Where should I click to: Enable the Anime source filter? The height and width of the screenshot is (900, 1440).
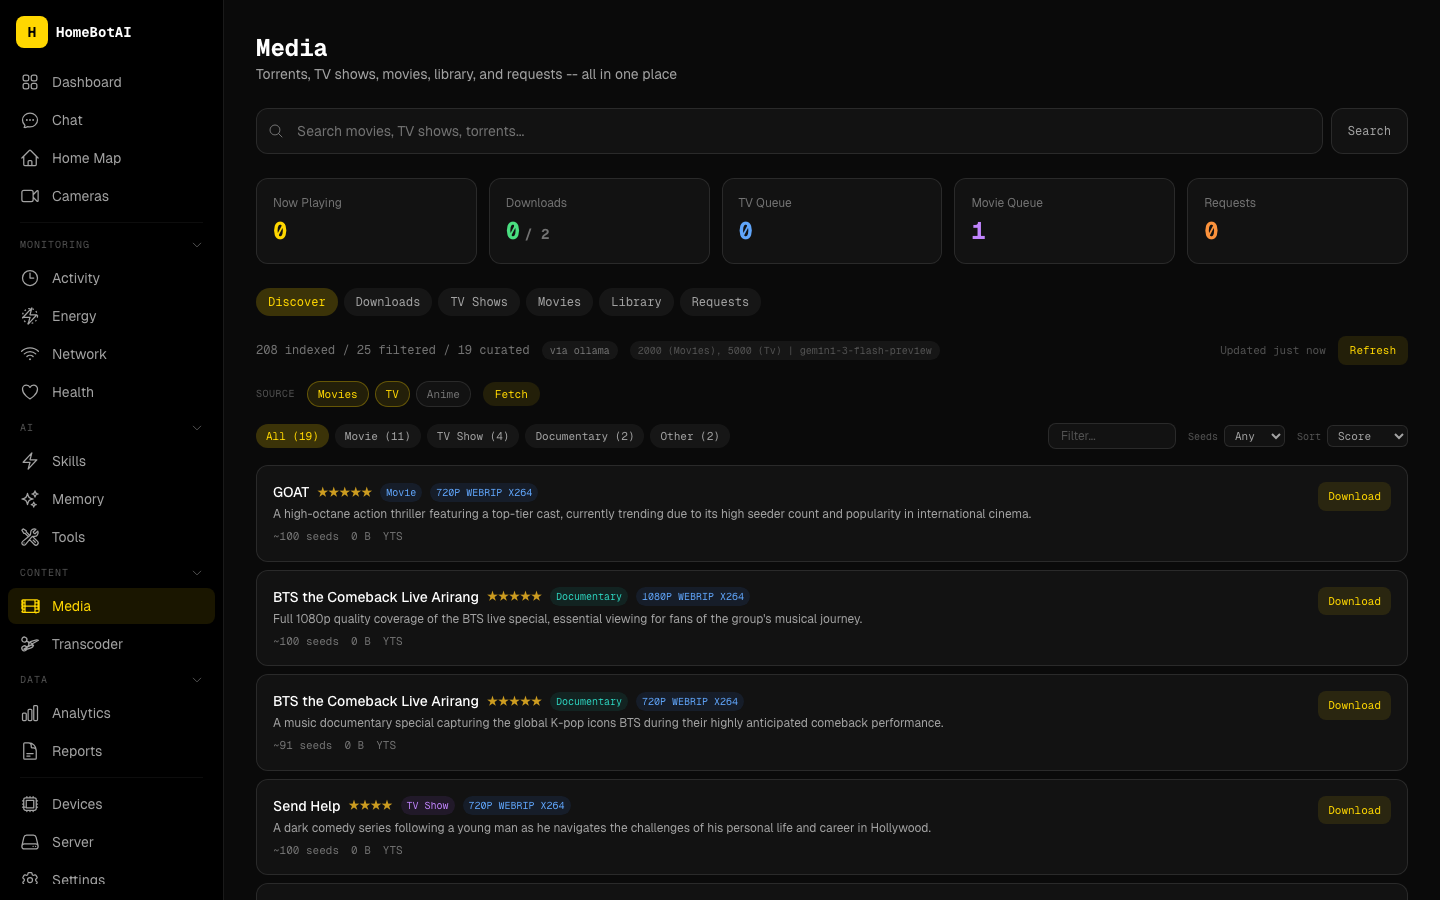pyautogui.click(x=443, y=394)
